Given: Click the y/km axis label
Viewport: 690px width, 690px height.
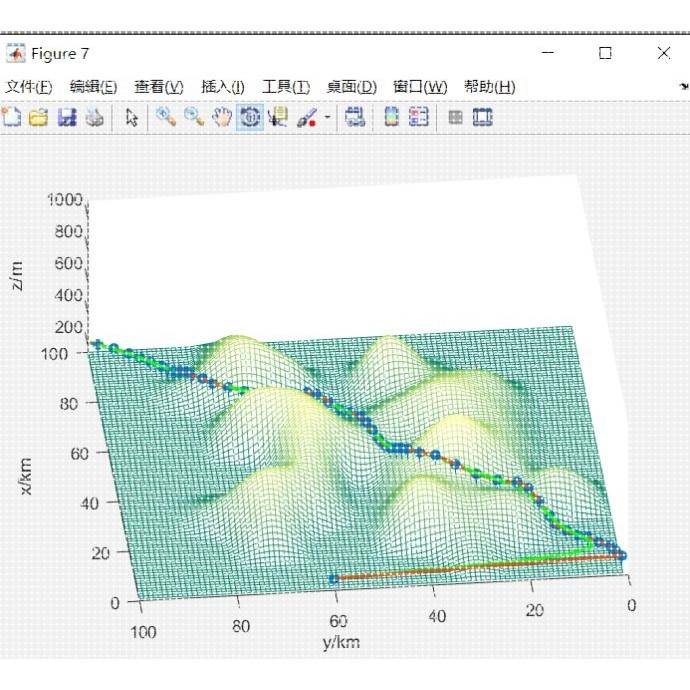Looking at the screenshot, I should (341, 642).
